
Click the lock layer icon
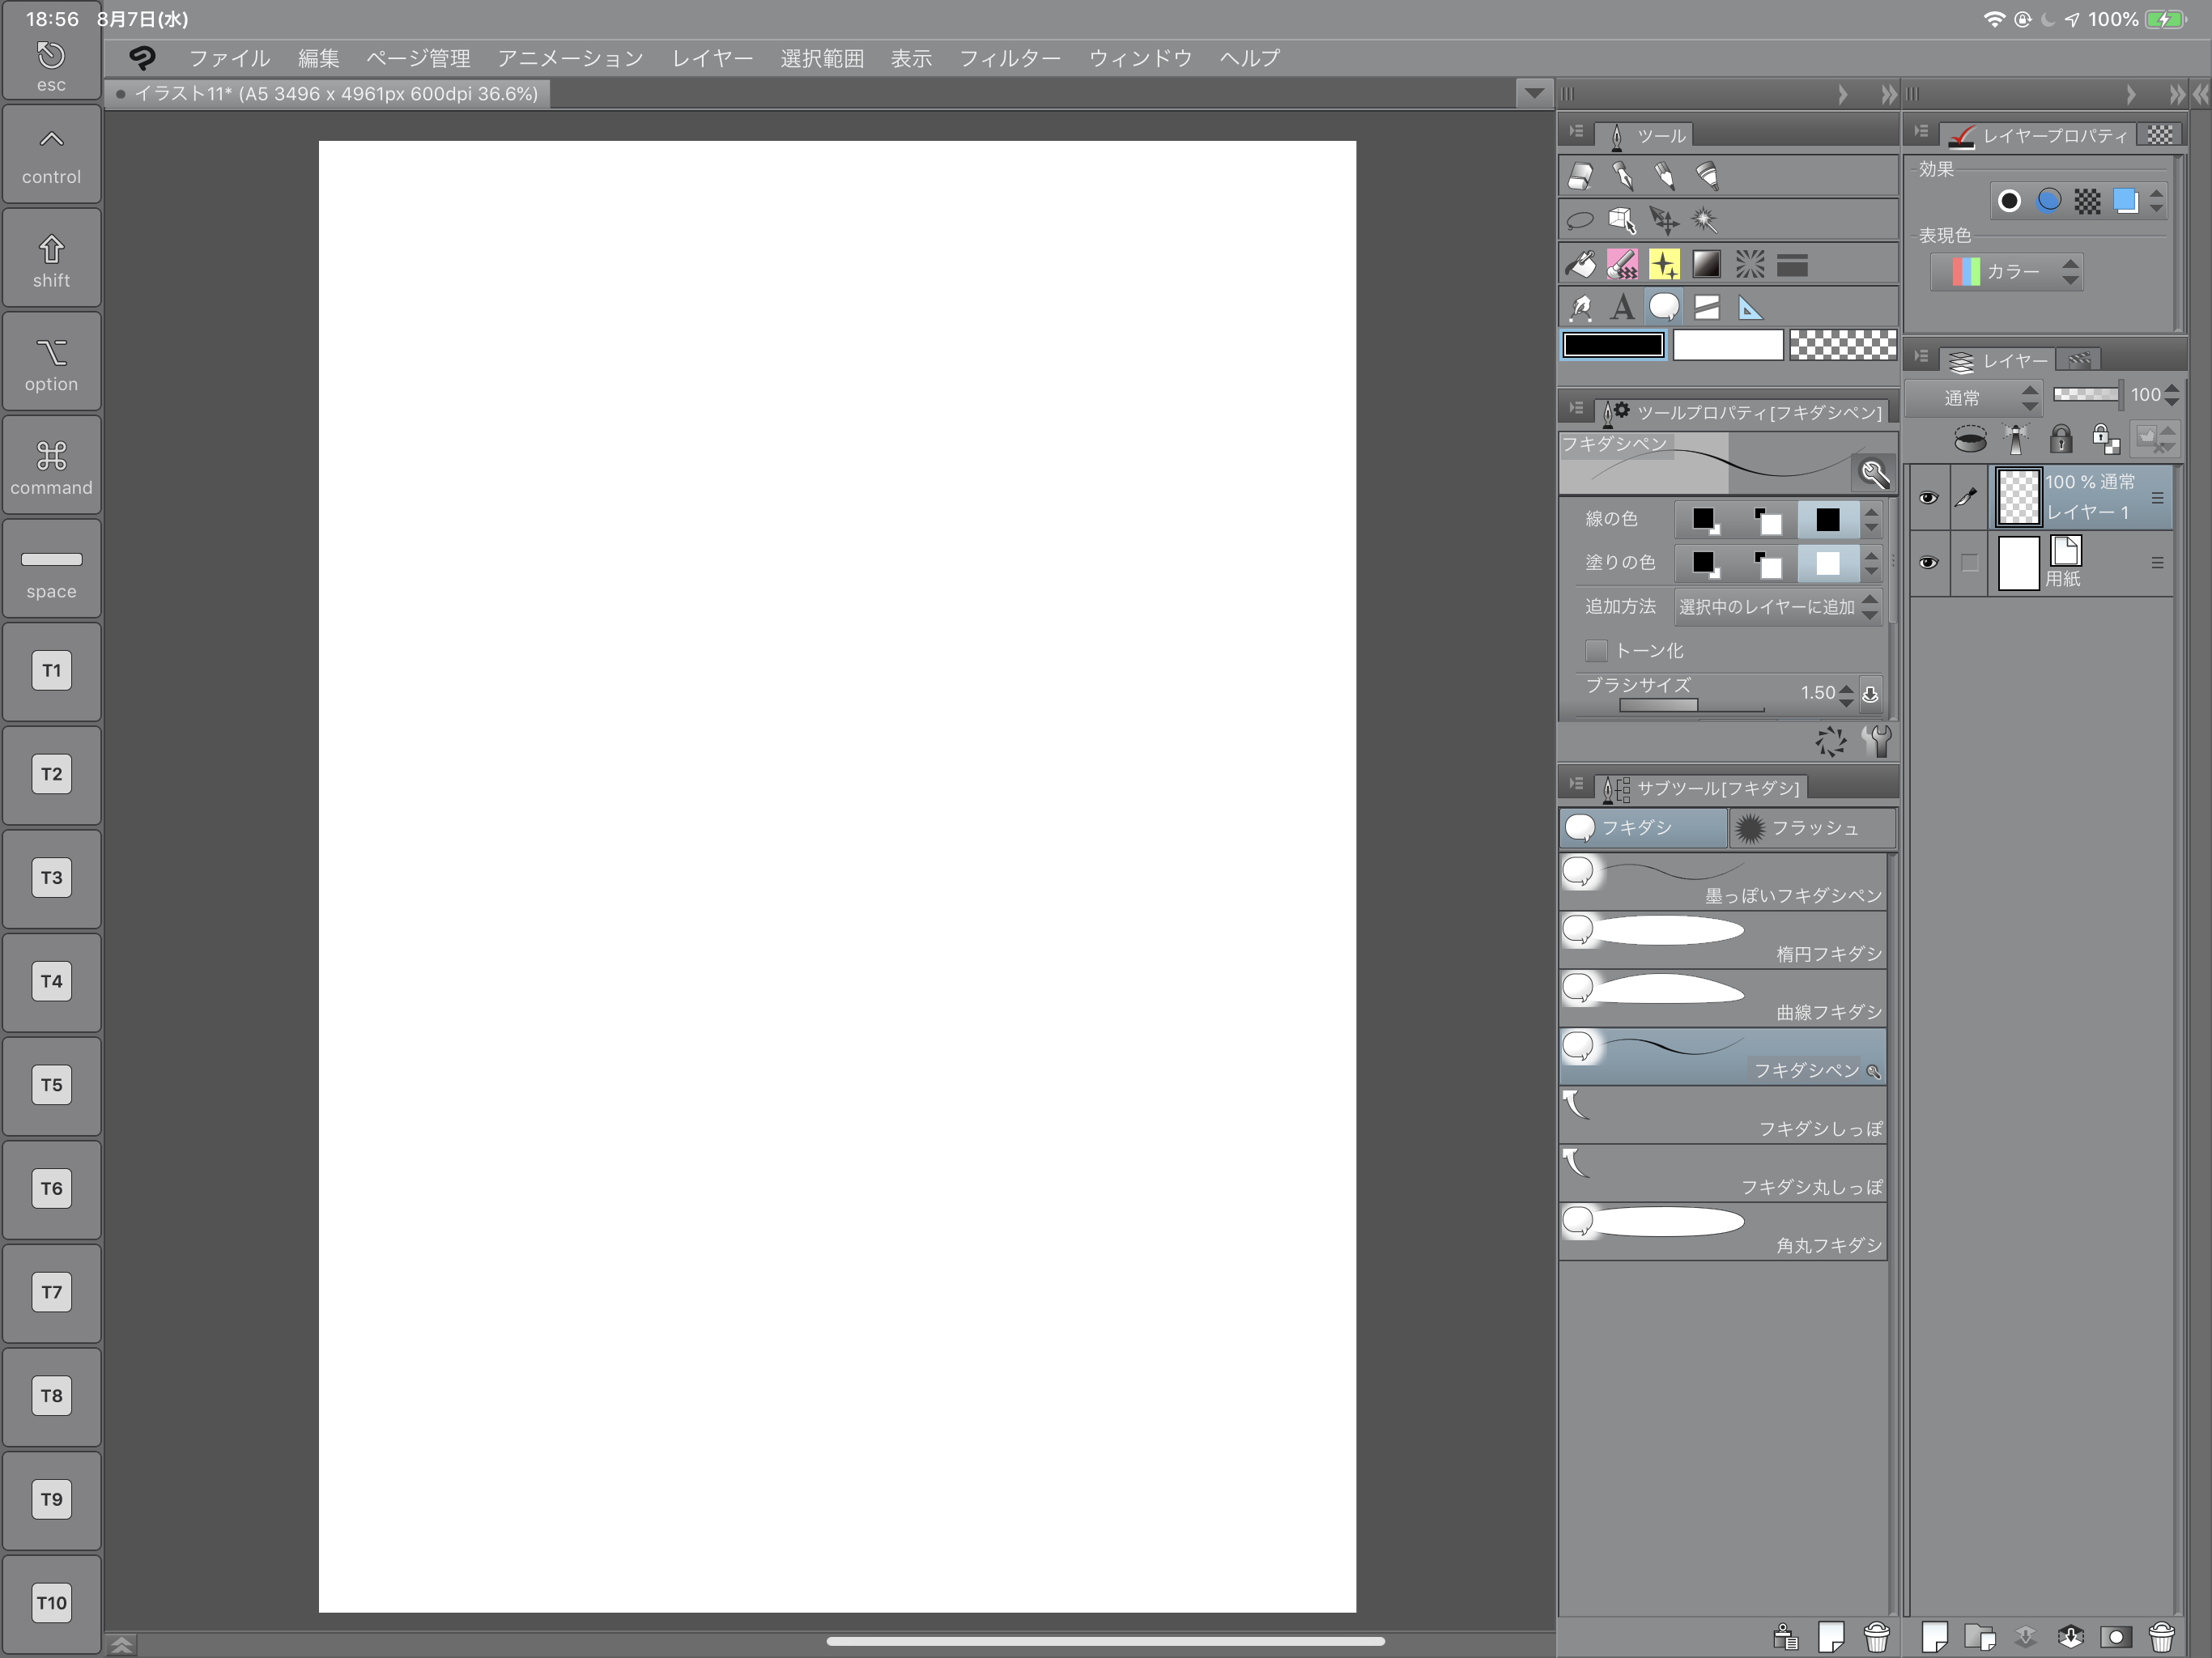[2060, 439]
